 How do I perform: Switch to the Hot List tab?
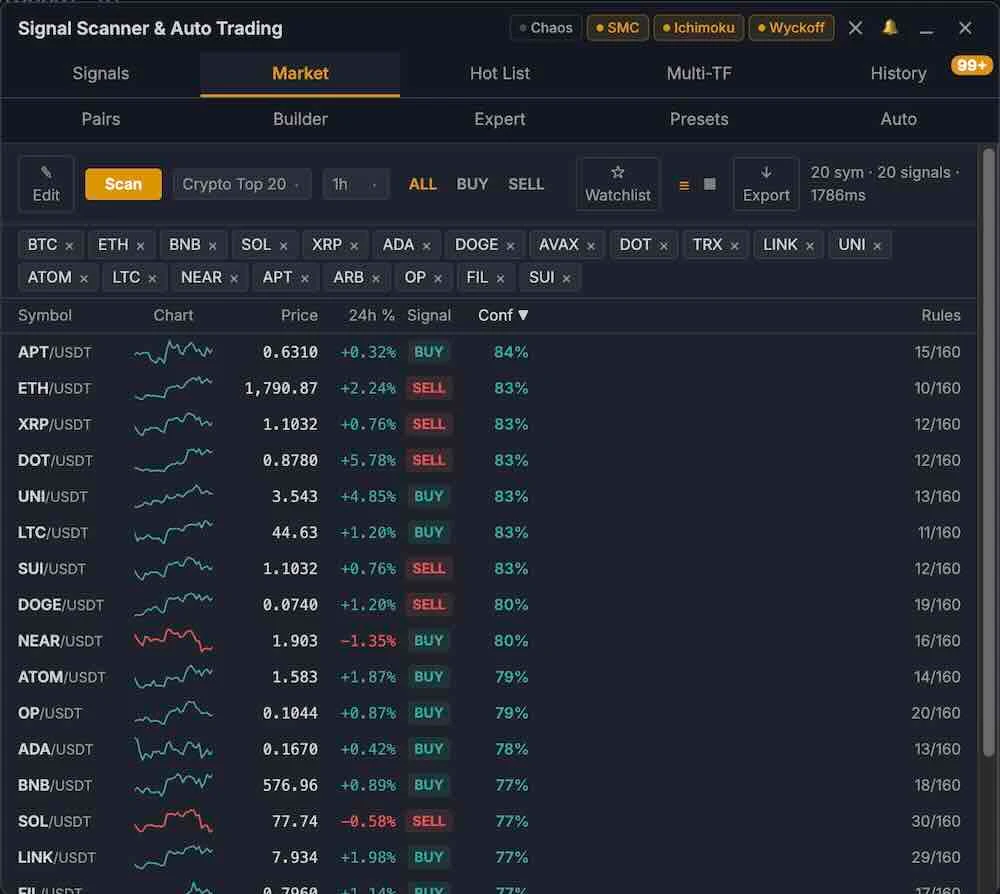click(499, 73)
